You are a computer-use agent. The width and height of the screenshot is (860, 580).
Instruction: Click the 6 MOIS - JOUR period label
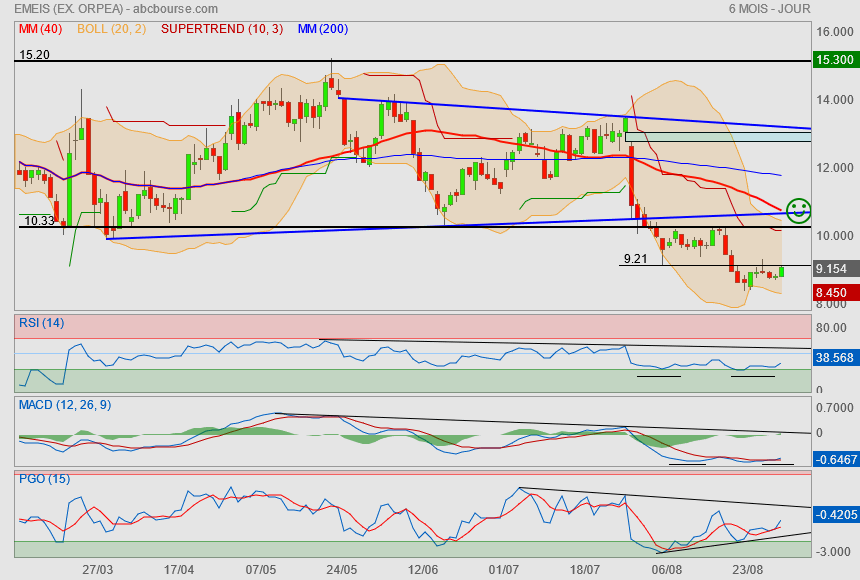click(x=770, y=9)
